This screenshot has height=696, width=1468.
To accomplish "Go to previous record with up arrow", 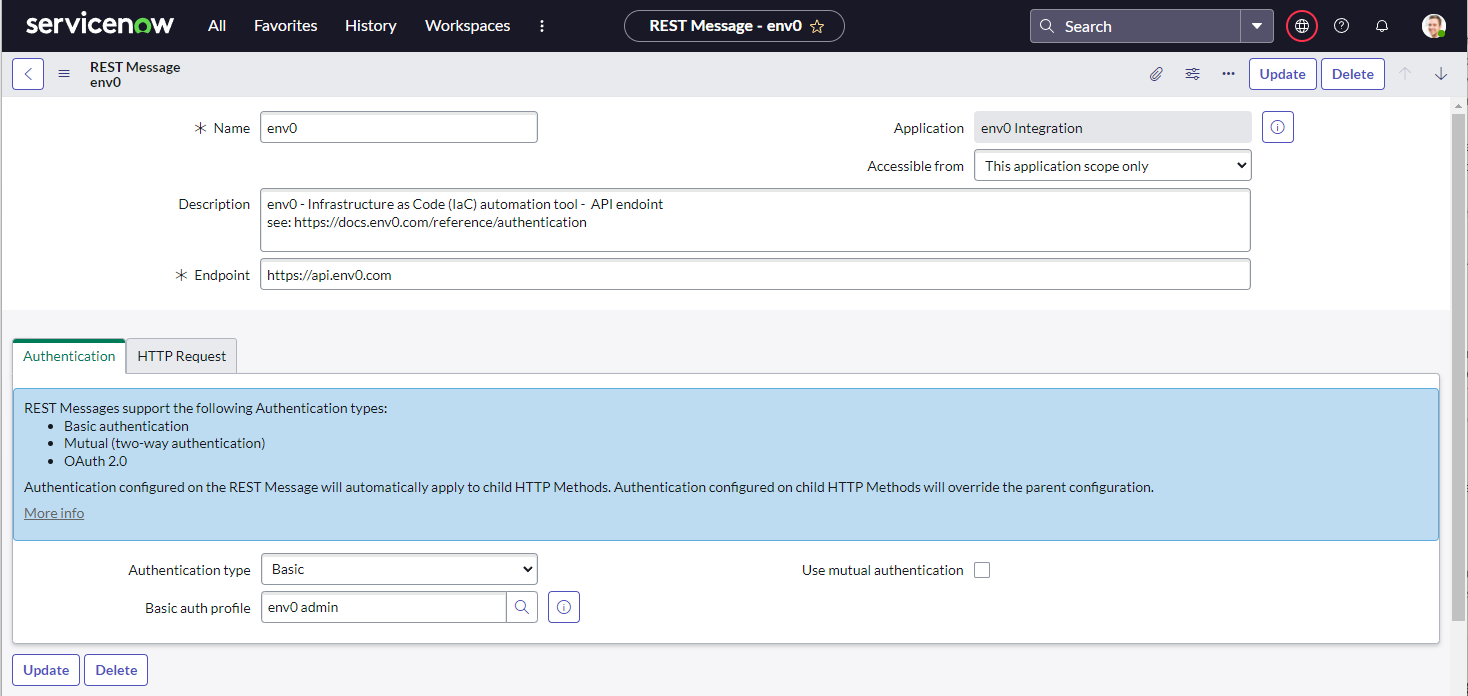I will click(x=1405, y=74).
